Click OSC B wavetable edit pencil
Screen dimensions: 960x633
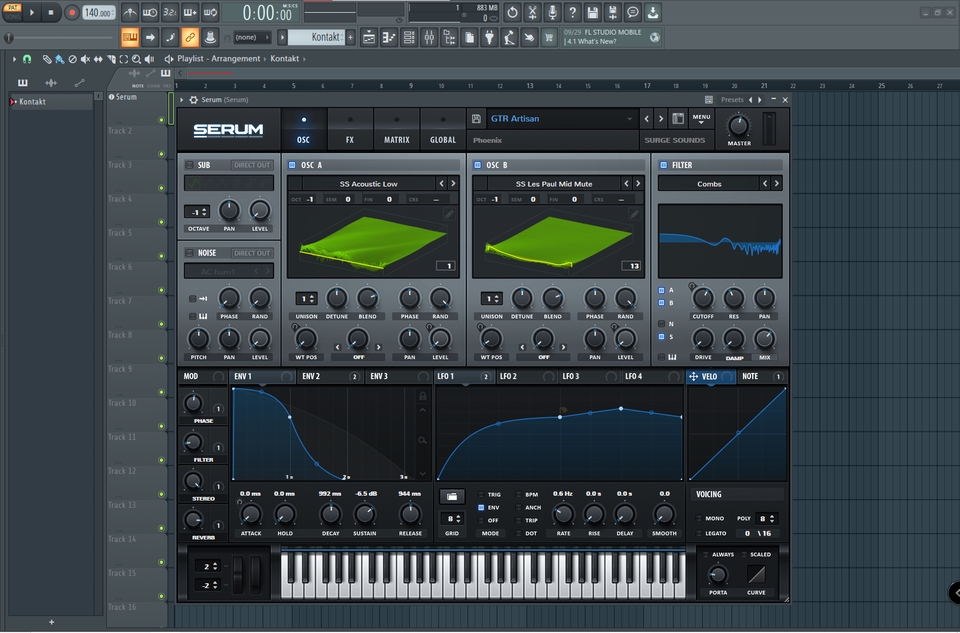634,214
